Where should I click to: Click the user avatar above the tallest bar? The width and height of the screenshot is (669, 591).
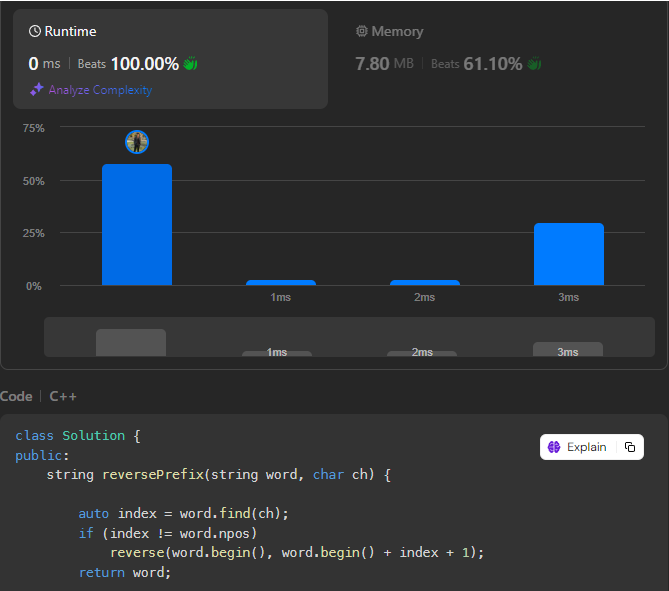tap(137, 142)
